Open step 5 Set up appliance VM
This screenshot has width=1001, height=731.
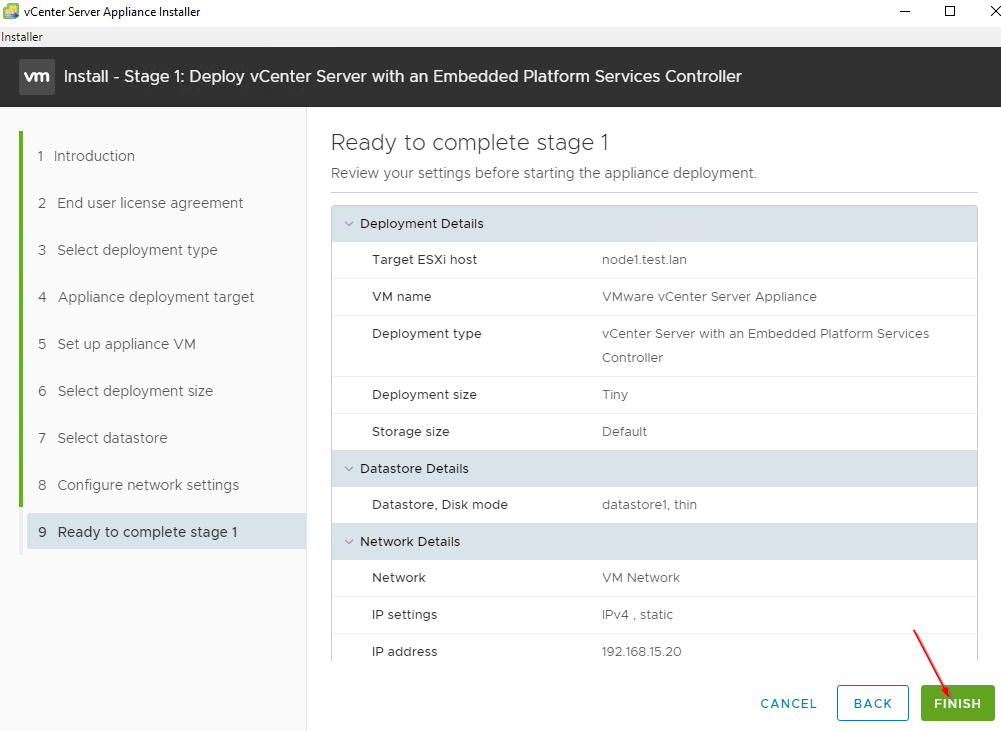[x=116, y=344]
